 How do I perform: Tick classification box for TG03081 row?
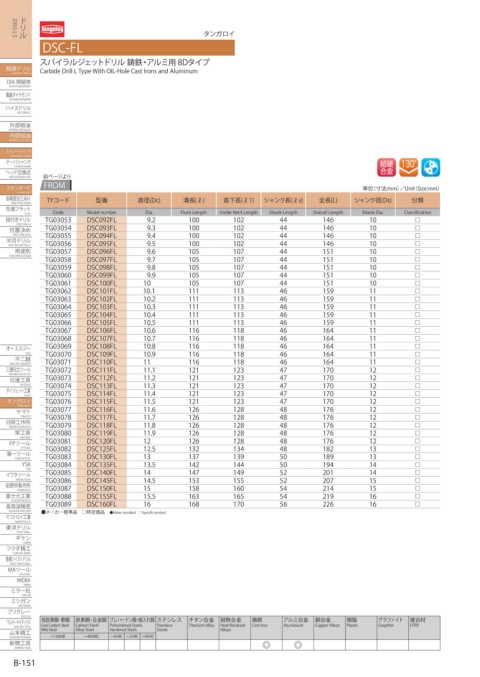[x=417, y=441]
